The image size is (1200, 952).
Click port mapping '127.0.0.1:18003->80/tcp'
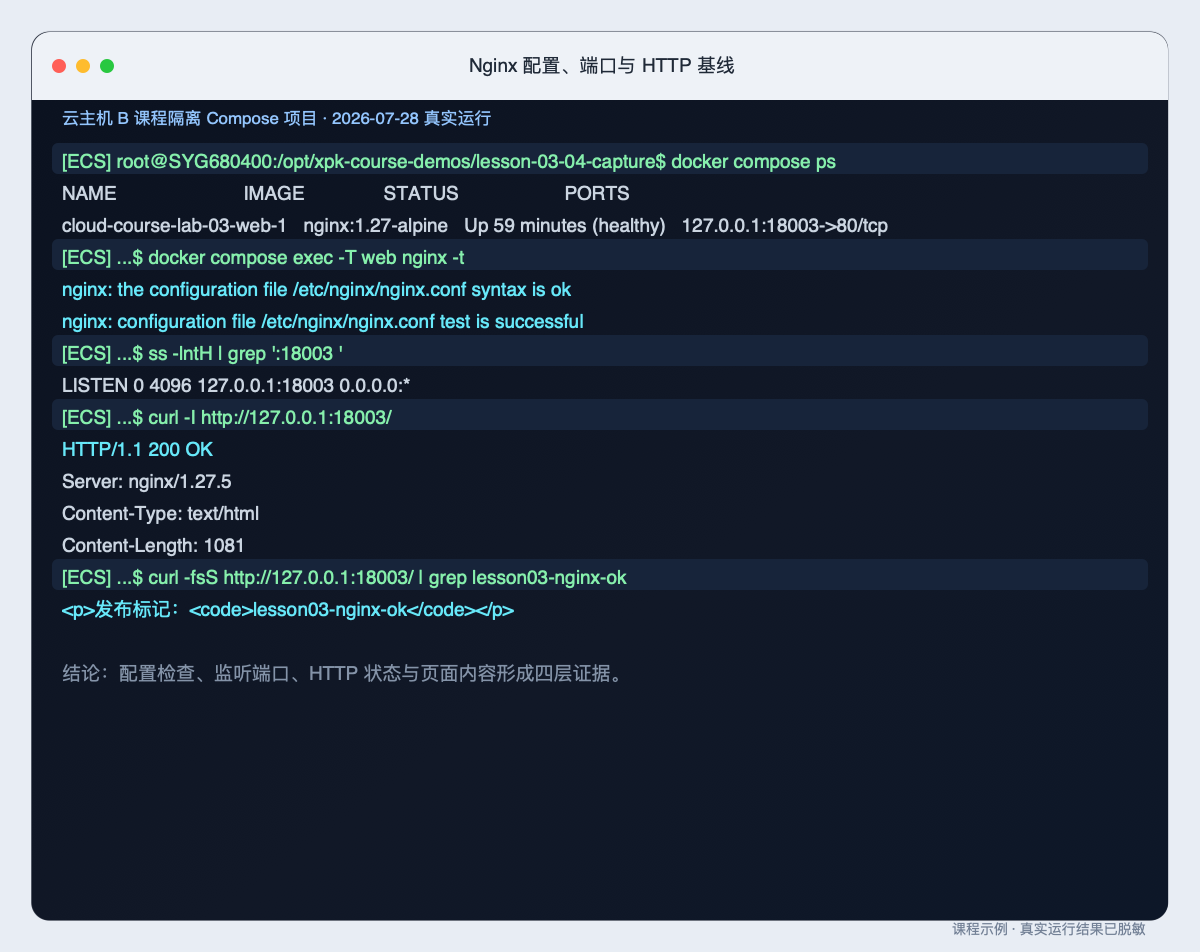(785, 226)
